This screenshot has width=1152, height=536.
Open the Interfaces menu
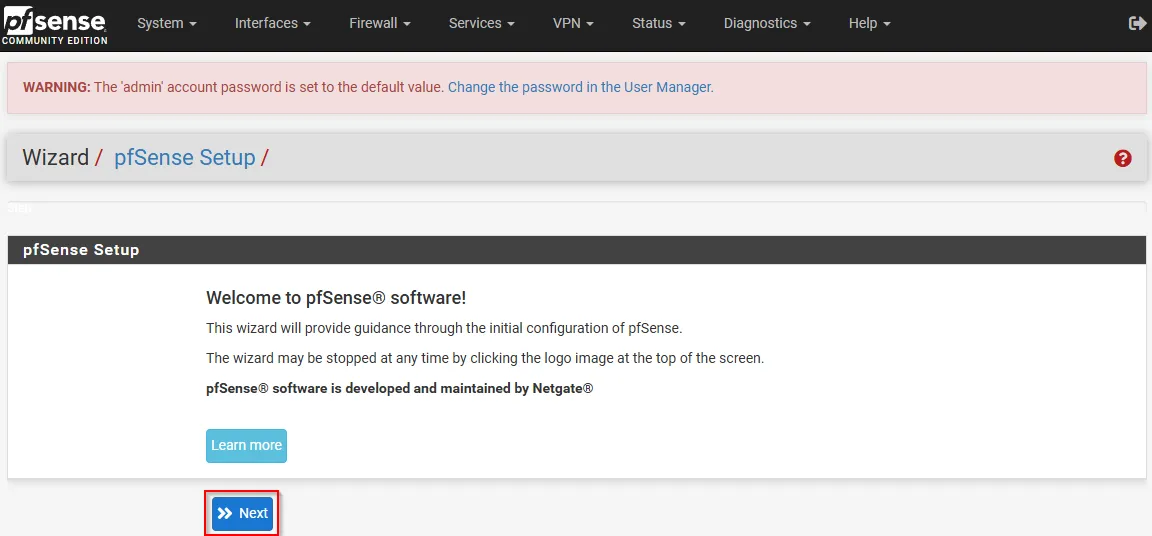point(273,23)
